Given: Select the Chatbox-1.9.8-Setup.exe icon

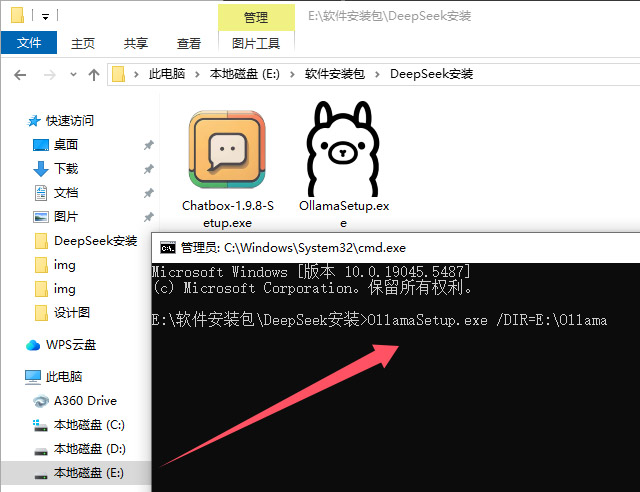Looking at the screenshot, I should (x=227, y=149).
